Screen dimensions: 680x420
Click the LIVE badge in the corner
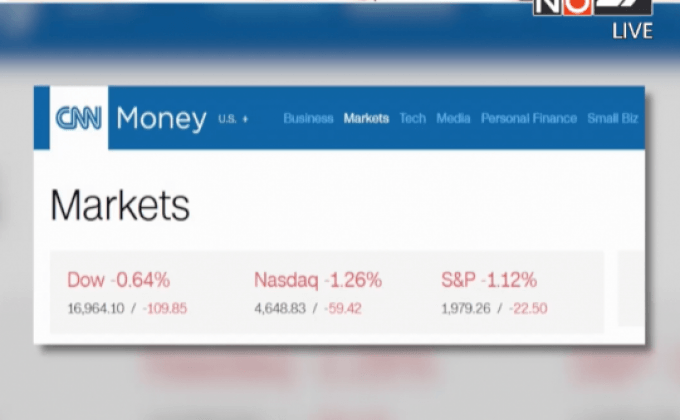pyautogui.click(x=632, y=31)
